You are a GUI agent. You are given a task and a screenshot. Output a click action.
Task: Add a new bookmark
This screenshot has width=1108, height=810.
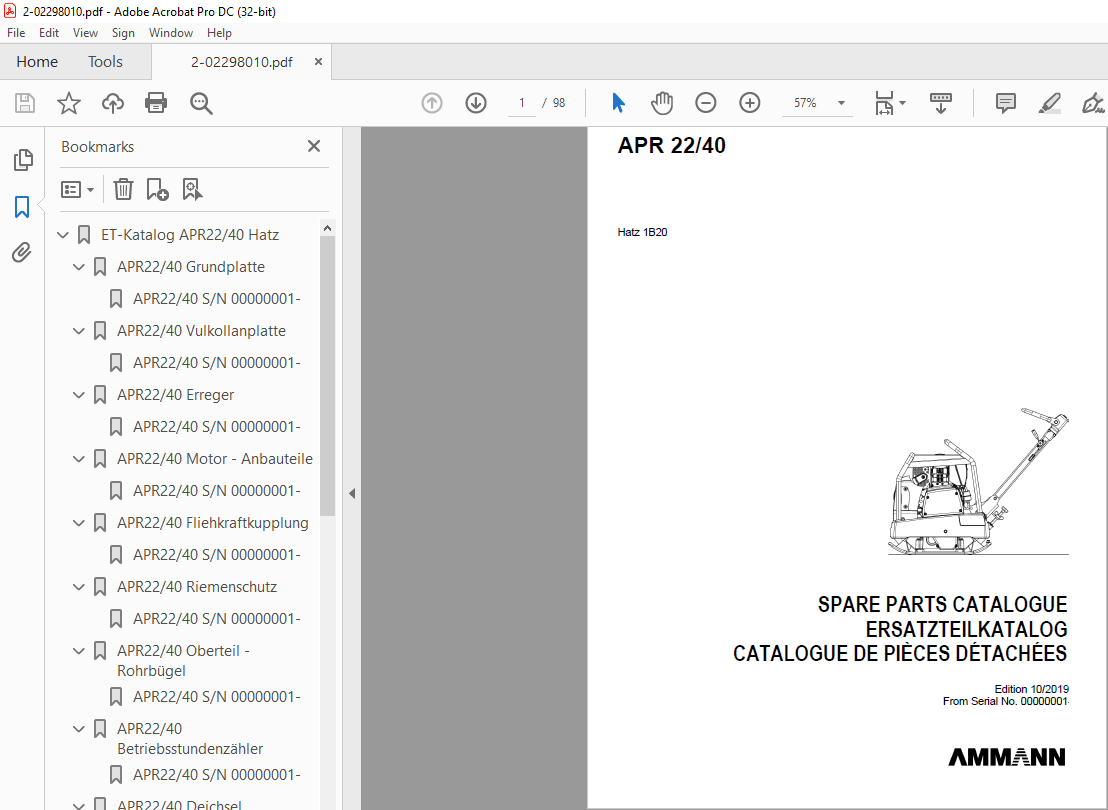(x=157, y=189)
